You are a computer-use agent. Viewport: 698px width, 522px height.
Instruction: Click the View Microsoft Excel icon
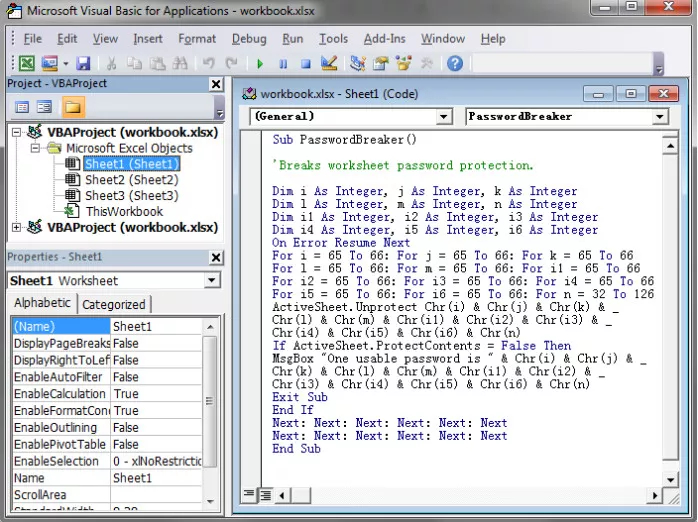(26, 64)
